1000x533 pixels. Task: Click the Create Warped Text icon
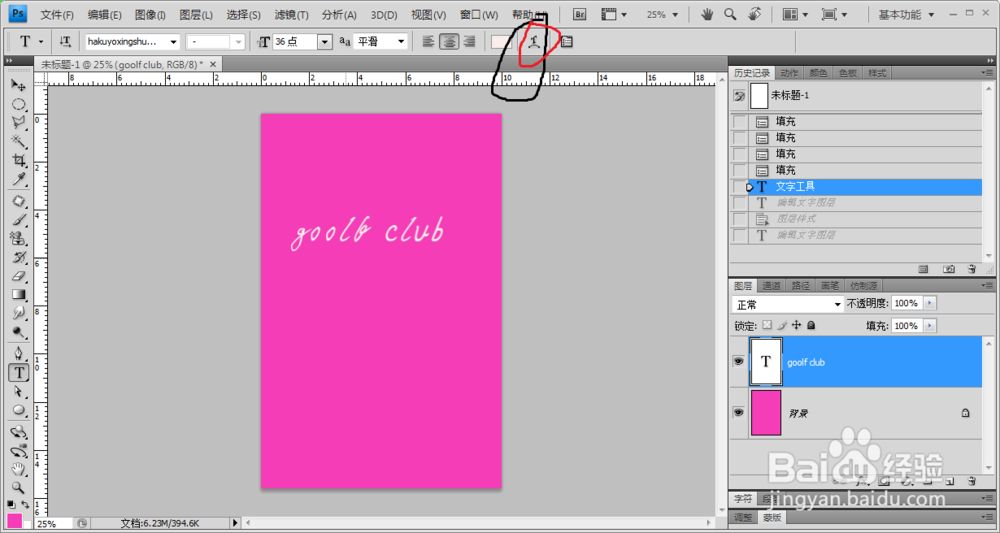pos(534,42)
